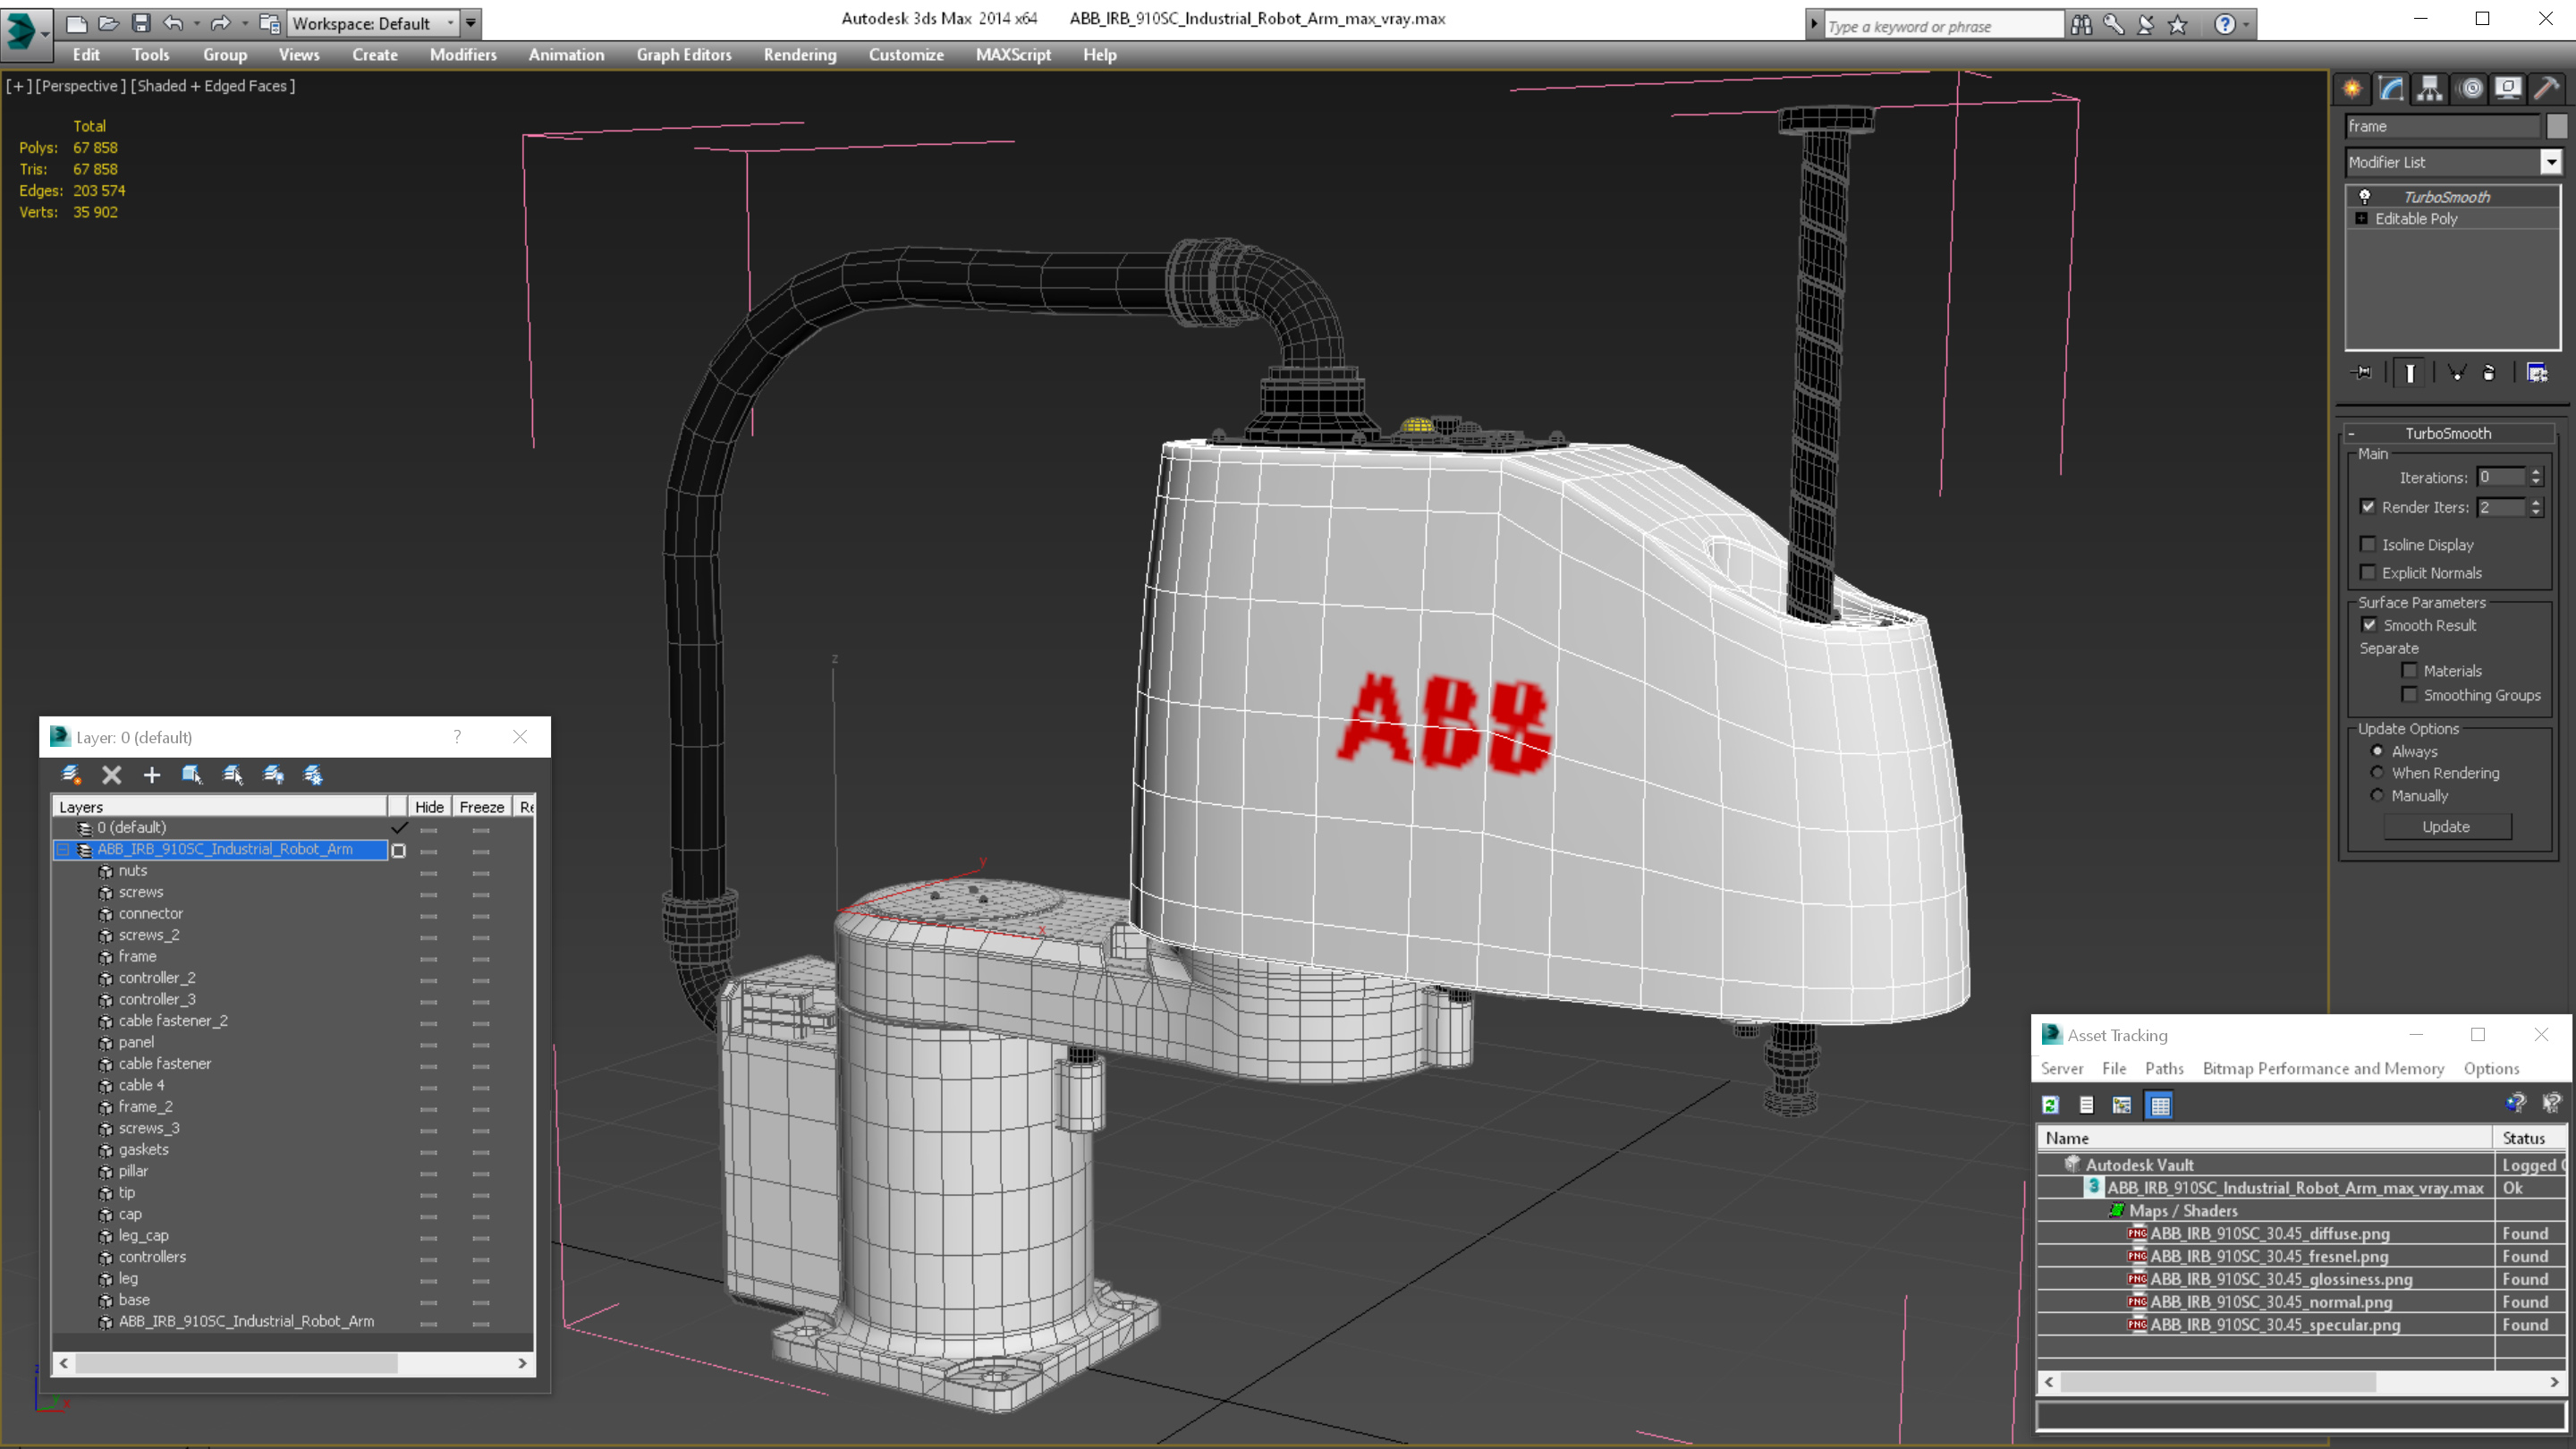Open the Graph Editors menu
Image resolution: width=2576 pixels, height=1449 pixels.
pyautogui.click(x=684, y=55)
